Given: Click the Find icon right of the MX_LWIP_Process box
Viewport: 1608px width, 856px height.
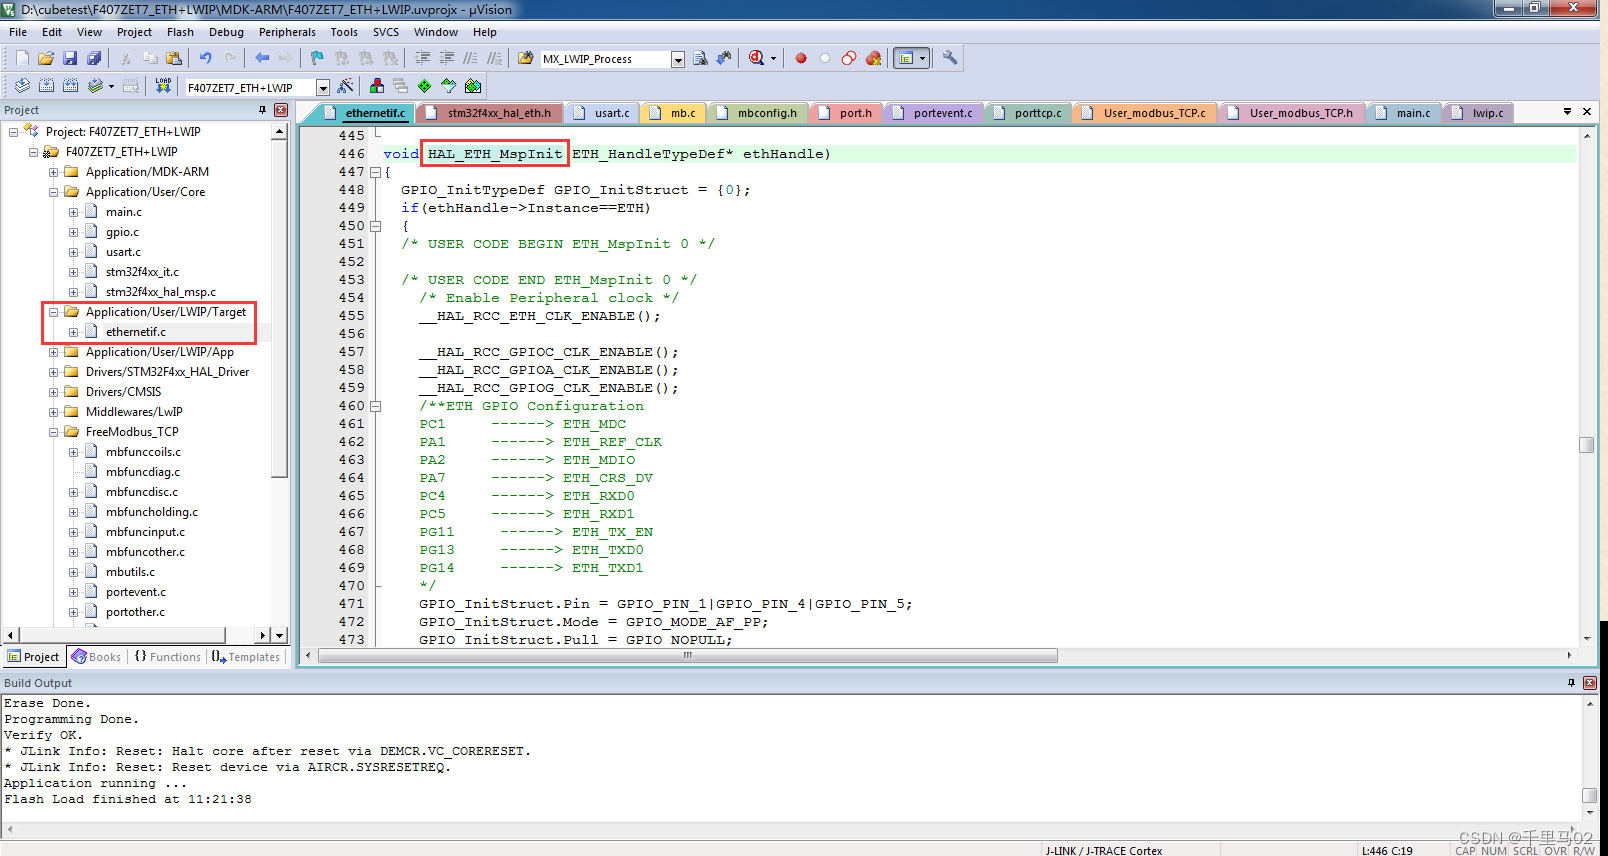Looking at the screenshot, I should tap(700, 58).
